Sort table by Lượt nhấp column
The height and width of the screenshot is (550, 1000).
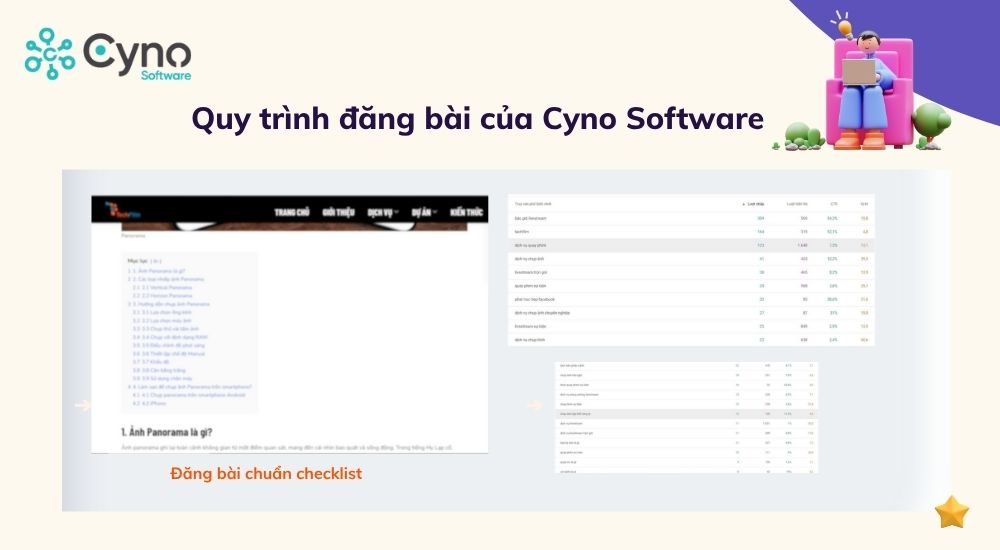coord(756,203)
